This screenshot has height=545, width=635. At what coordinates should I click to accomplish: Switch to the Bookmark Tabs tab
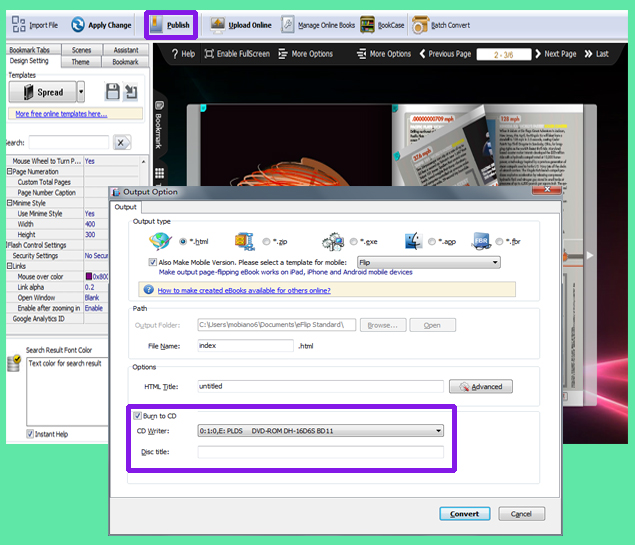click(33, 50)
